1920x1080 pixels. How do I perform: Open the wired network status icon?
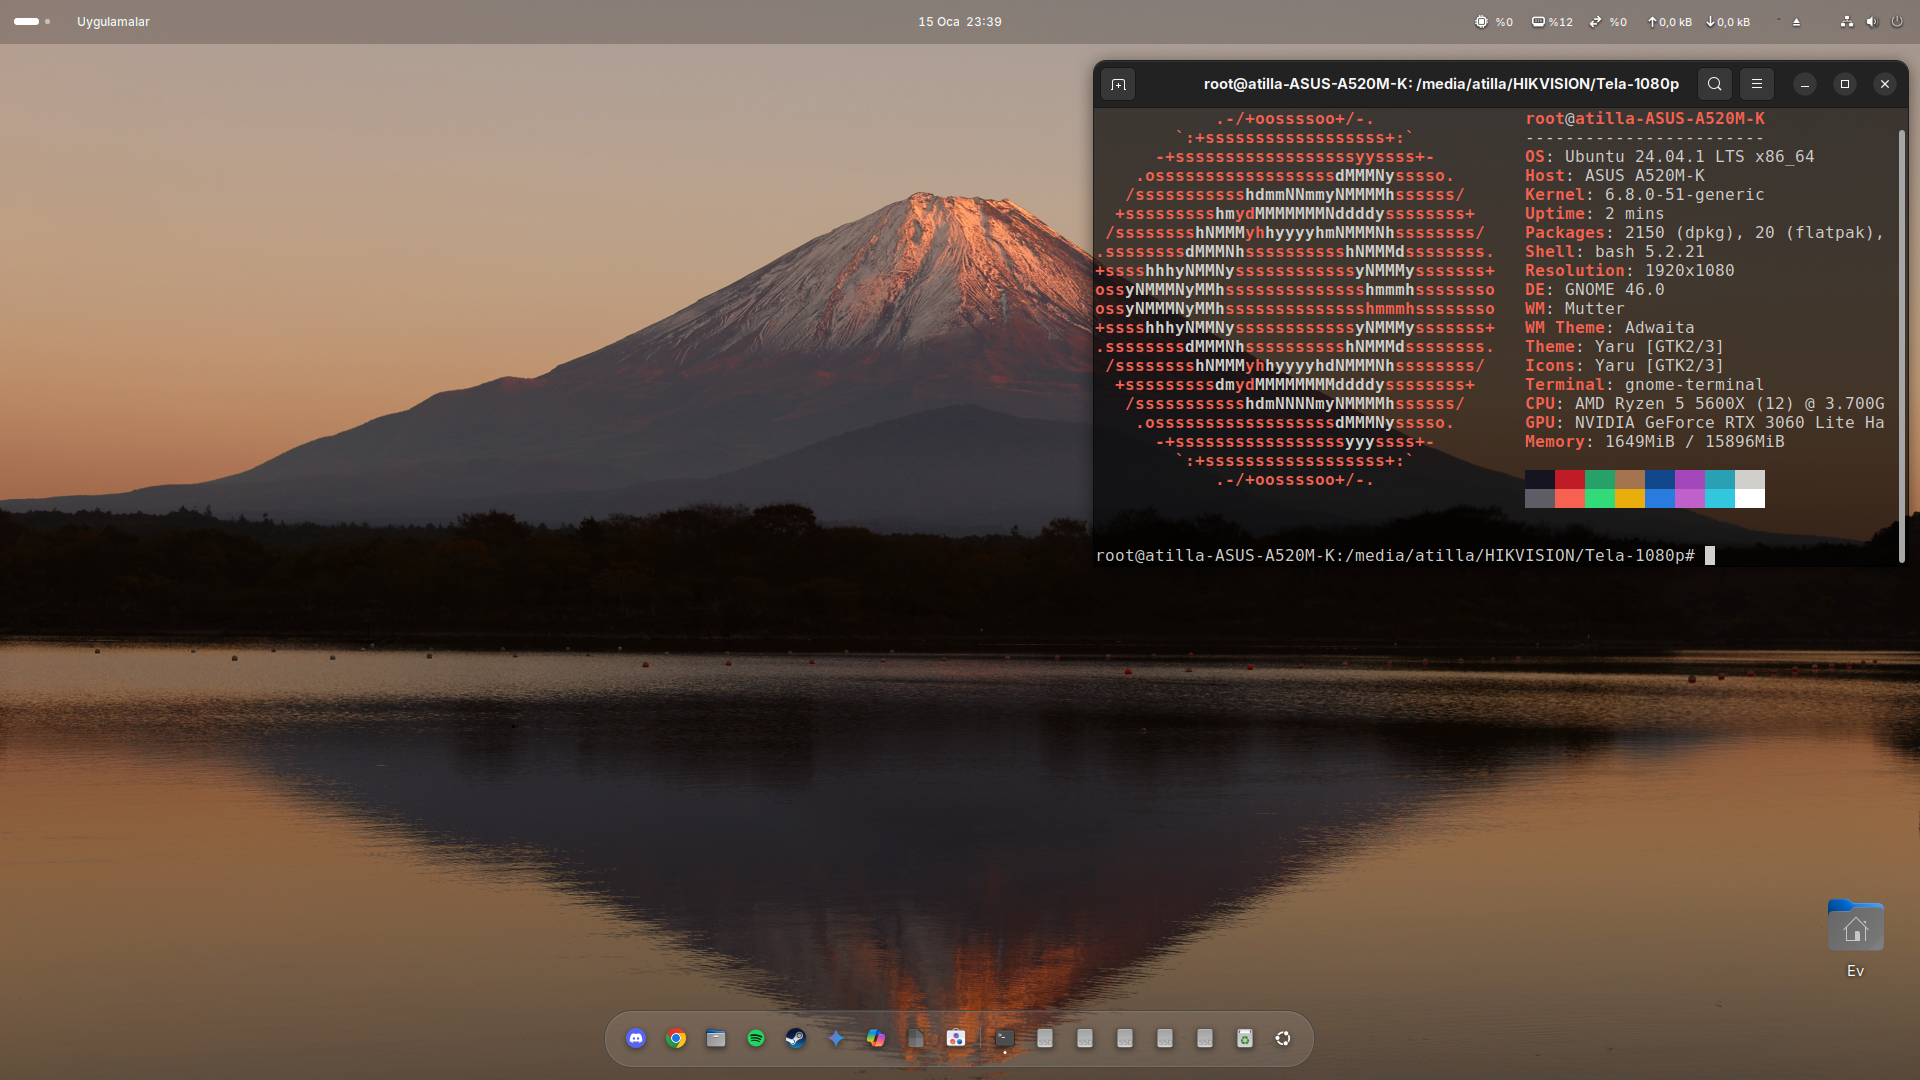pyautogui.click(x=1847, y=21)
